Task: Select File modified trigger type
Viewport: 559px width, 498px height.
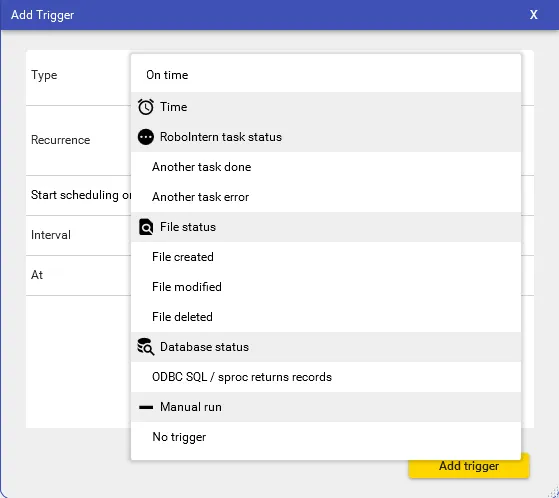Action: [326, 287]
